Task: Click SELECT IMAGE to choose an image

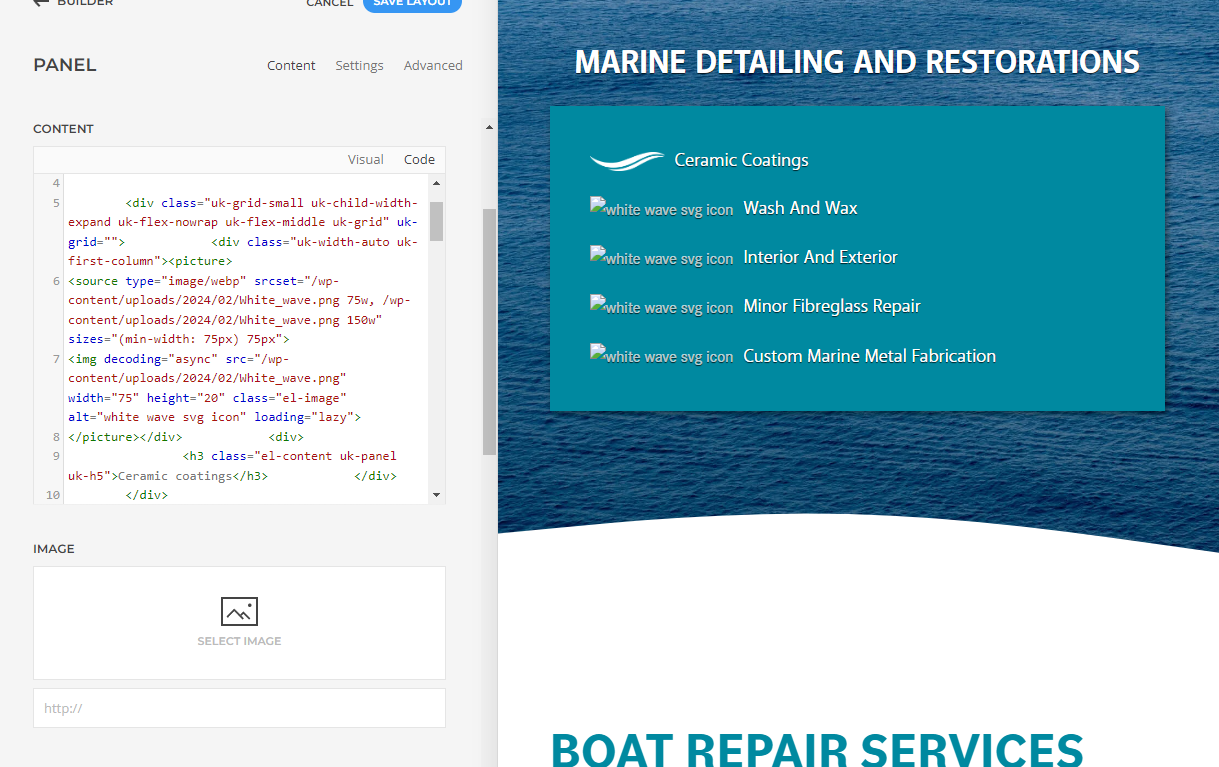Action: [239, 640]
